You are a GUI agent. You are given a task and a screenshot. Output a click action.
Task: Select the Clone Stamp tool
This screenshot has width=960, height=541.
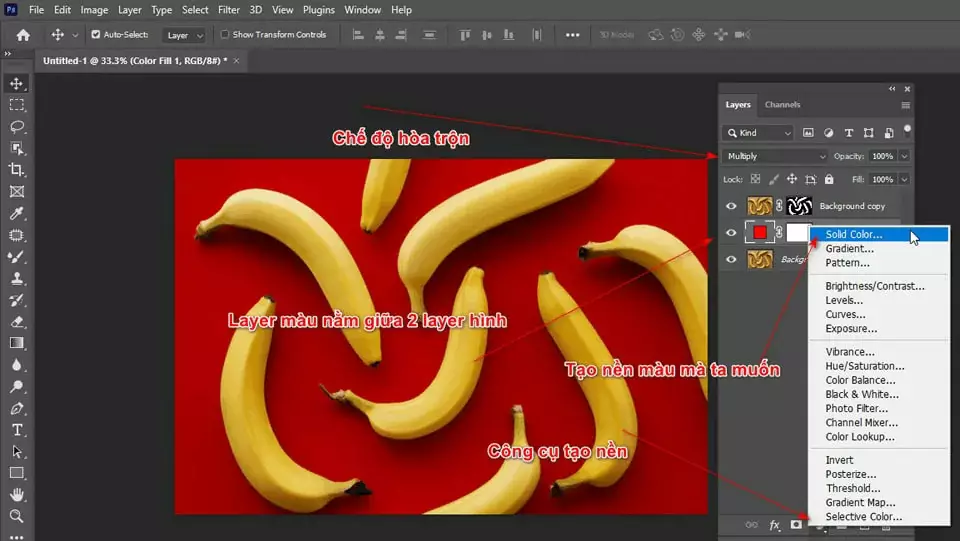(17, 278)
